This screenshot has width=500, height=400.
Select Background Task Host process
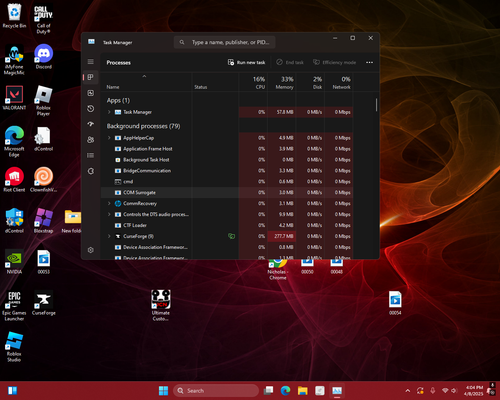227,160
